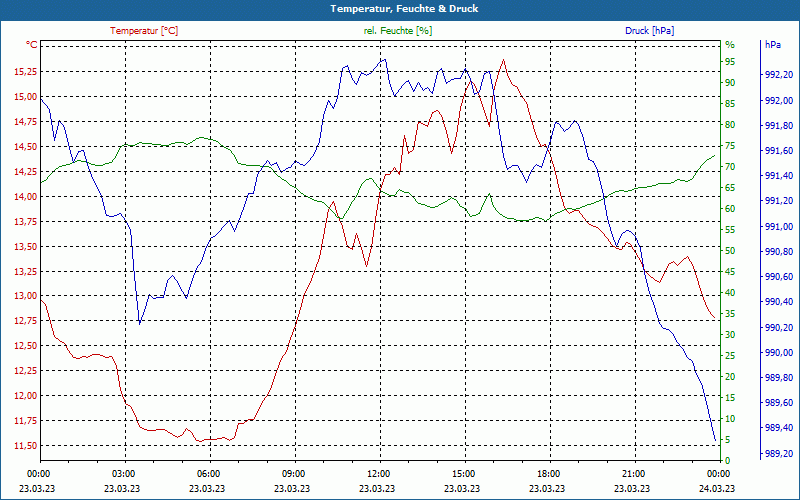
Task: Click the 991,60 pressure axis value
Action: click(779, 151)
